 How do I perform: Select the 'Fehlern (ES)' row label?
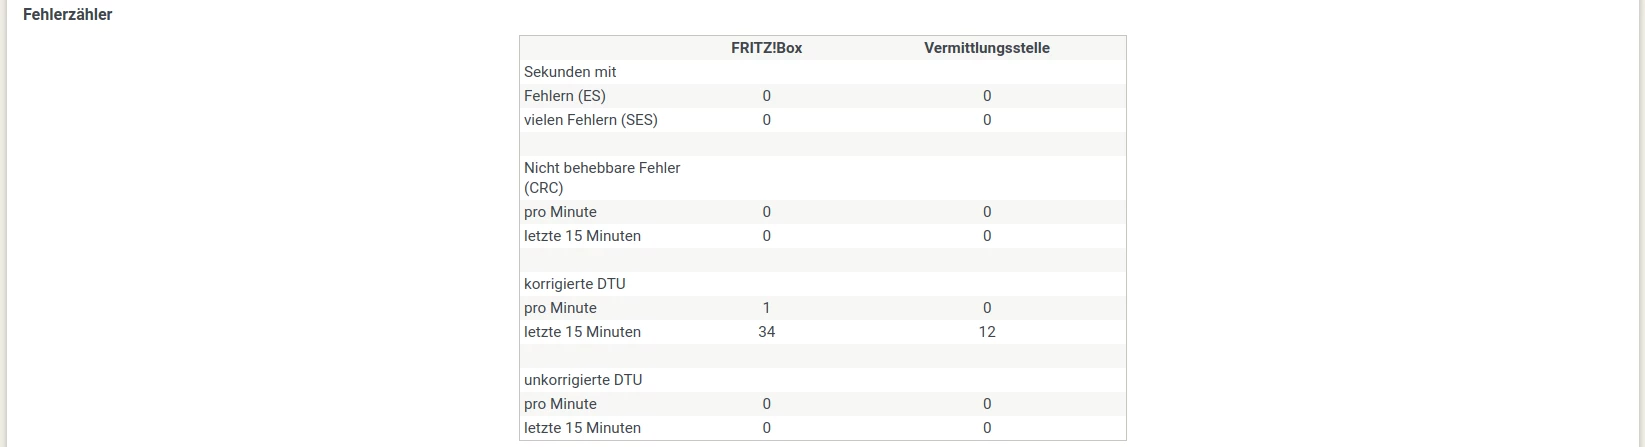pyautogui.click(x=565, y=96)
